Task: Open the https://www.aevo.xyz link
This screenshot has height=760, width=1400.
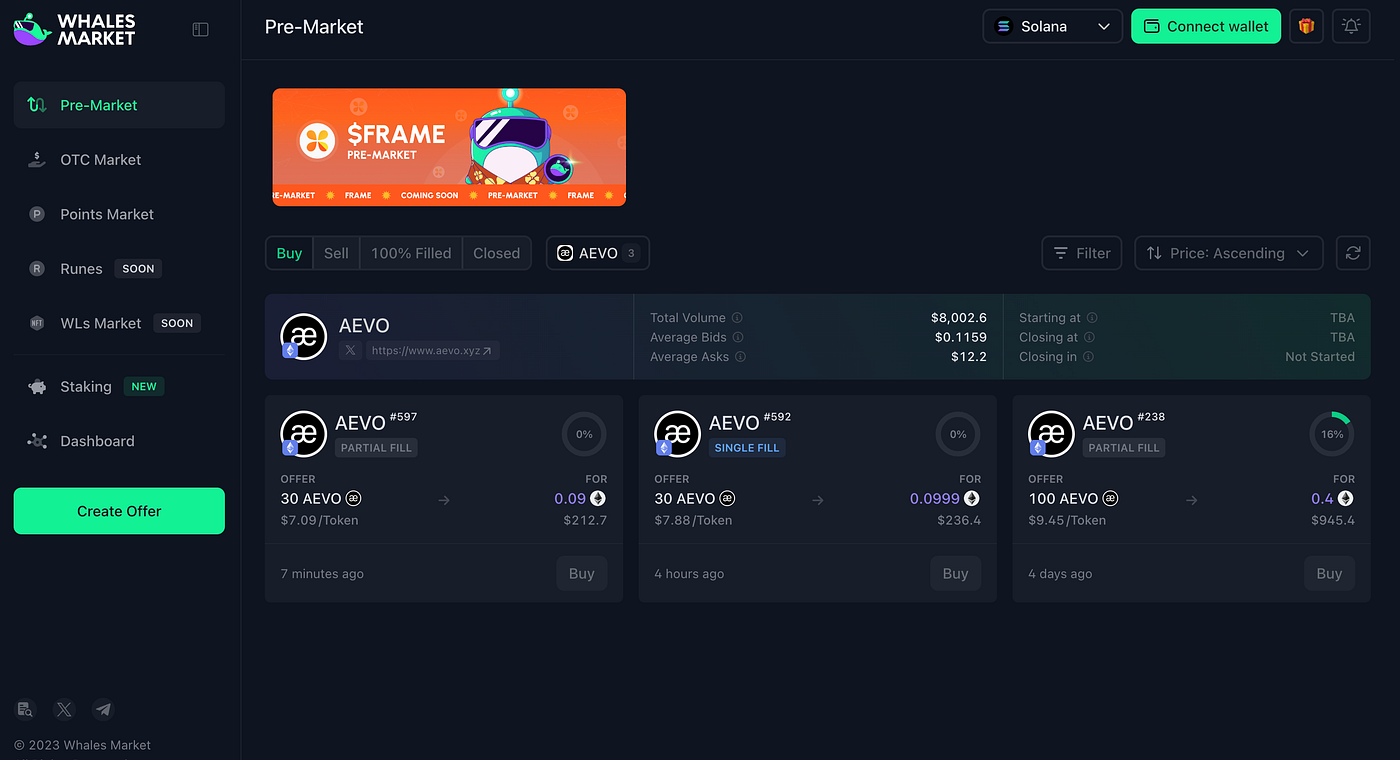Action: [x=433, y=351]
